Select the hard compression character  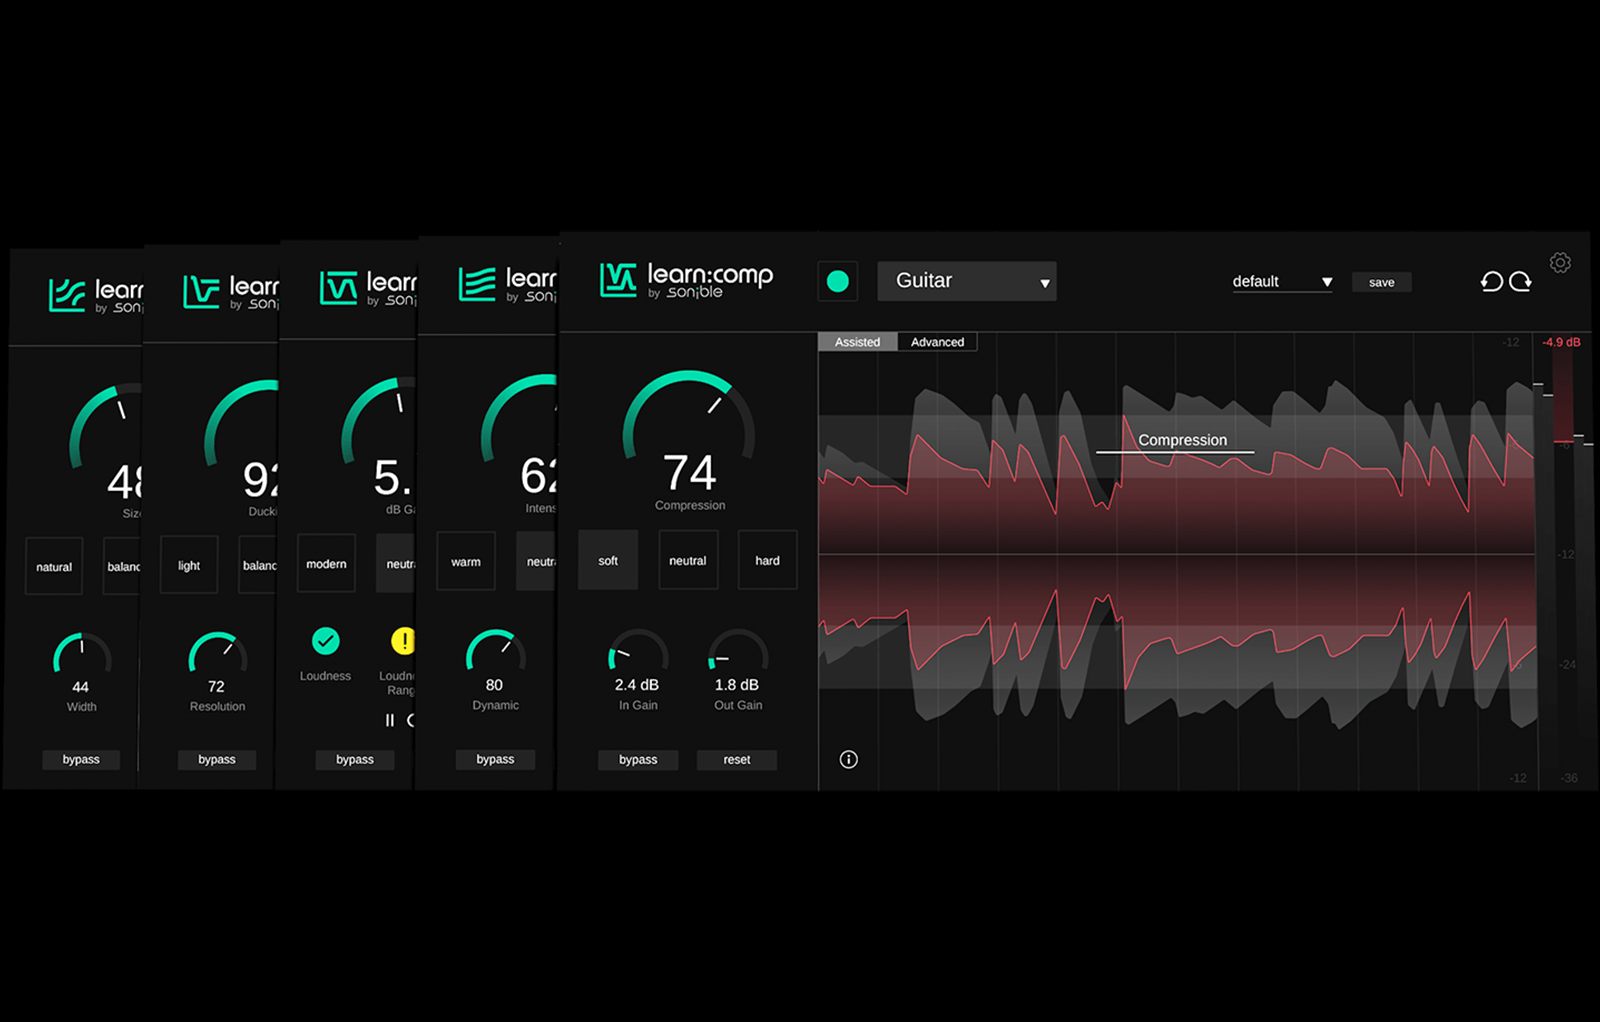[767, 560]
